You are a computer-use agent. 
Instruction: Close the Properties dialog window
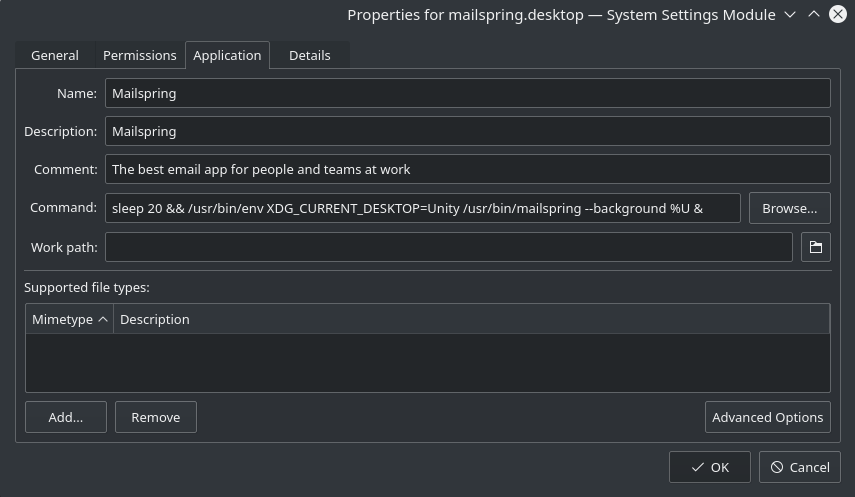[x=838, y=14]
